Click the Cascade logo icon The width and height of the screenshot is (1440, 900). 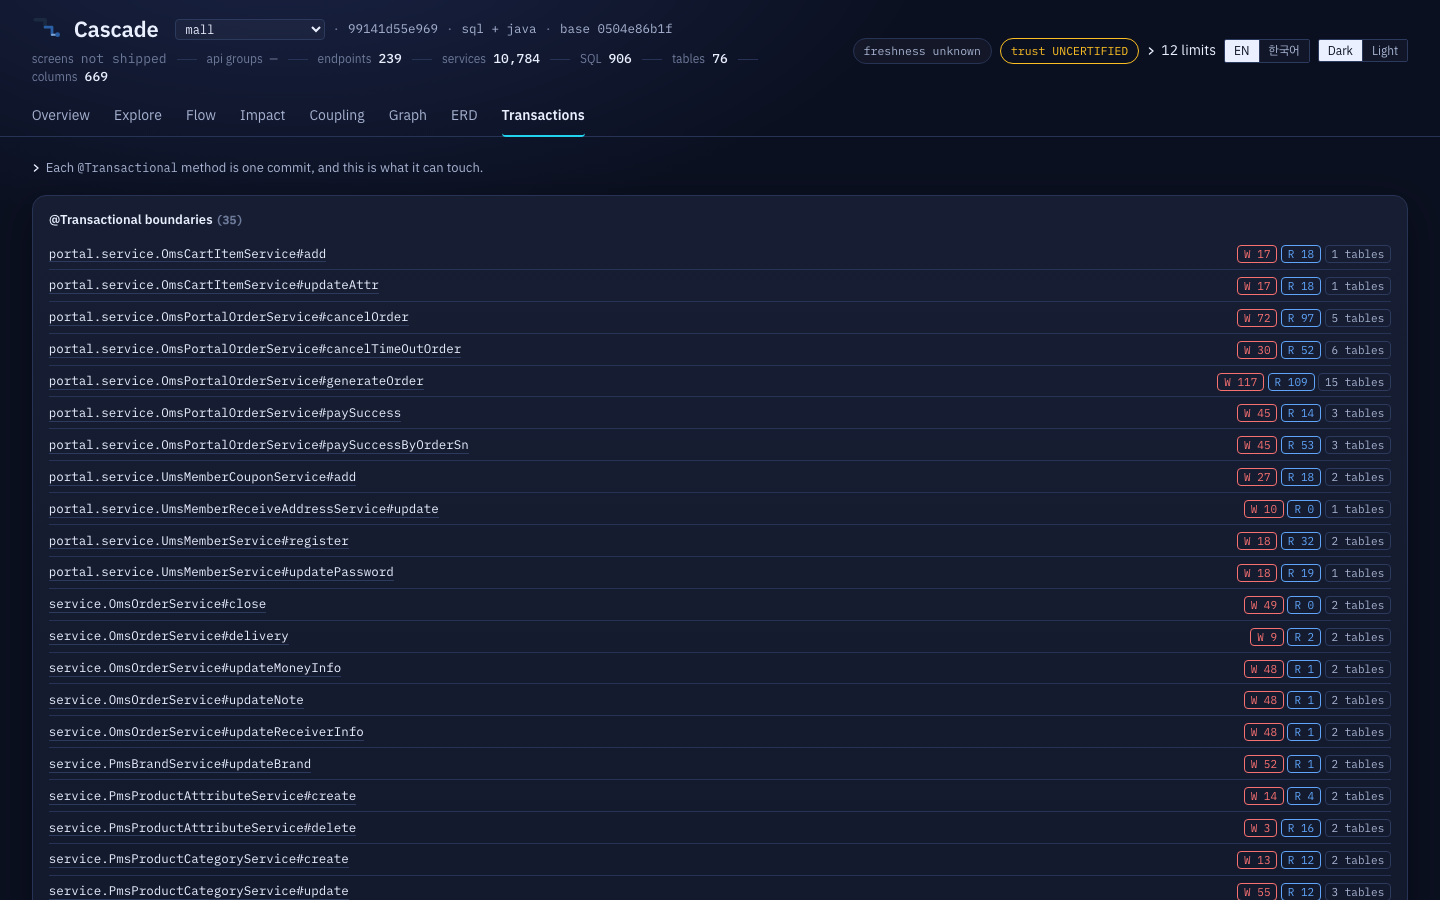point(47,29)
